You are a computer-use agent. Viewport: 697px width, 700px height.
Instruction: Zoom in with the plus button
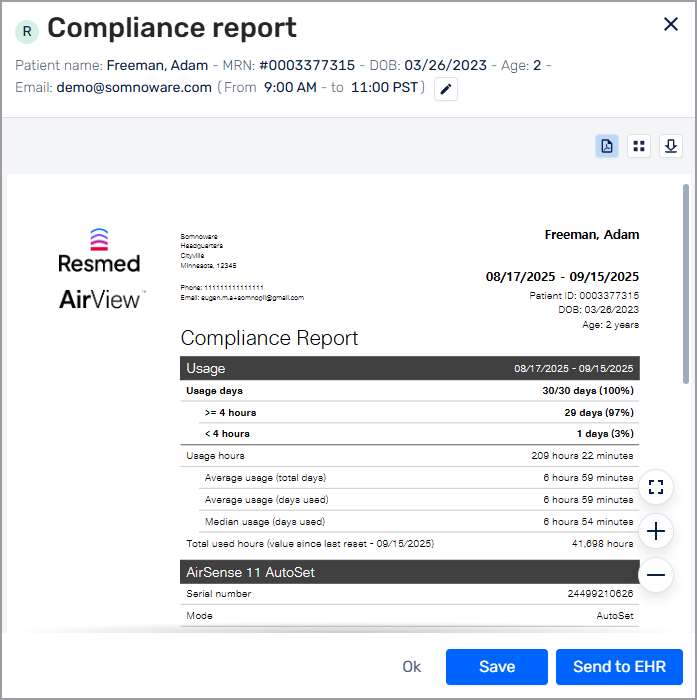pos(655,531)
